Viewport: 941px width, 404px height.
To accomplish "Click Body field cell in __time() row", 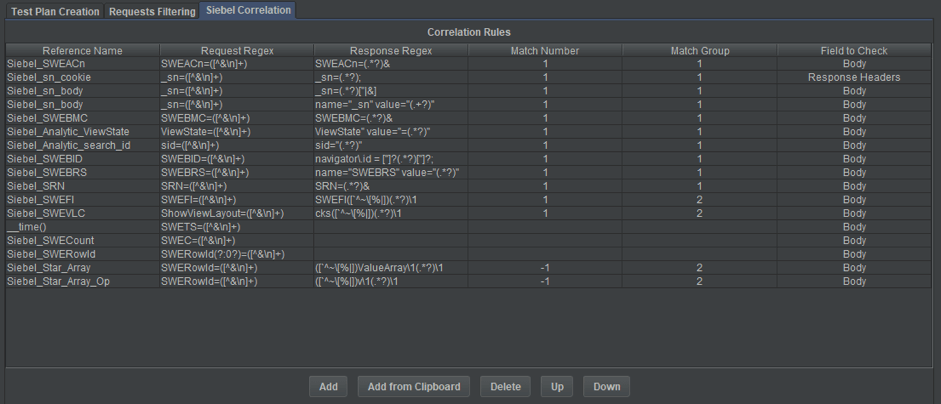I will pyautogui.click(x=854, y=227).
